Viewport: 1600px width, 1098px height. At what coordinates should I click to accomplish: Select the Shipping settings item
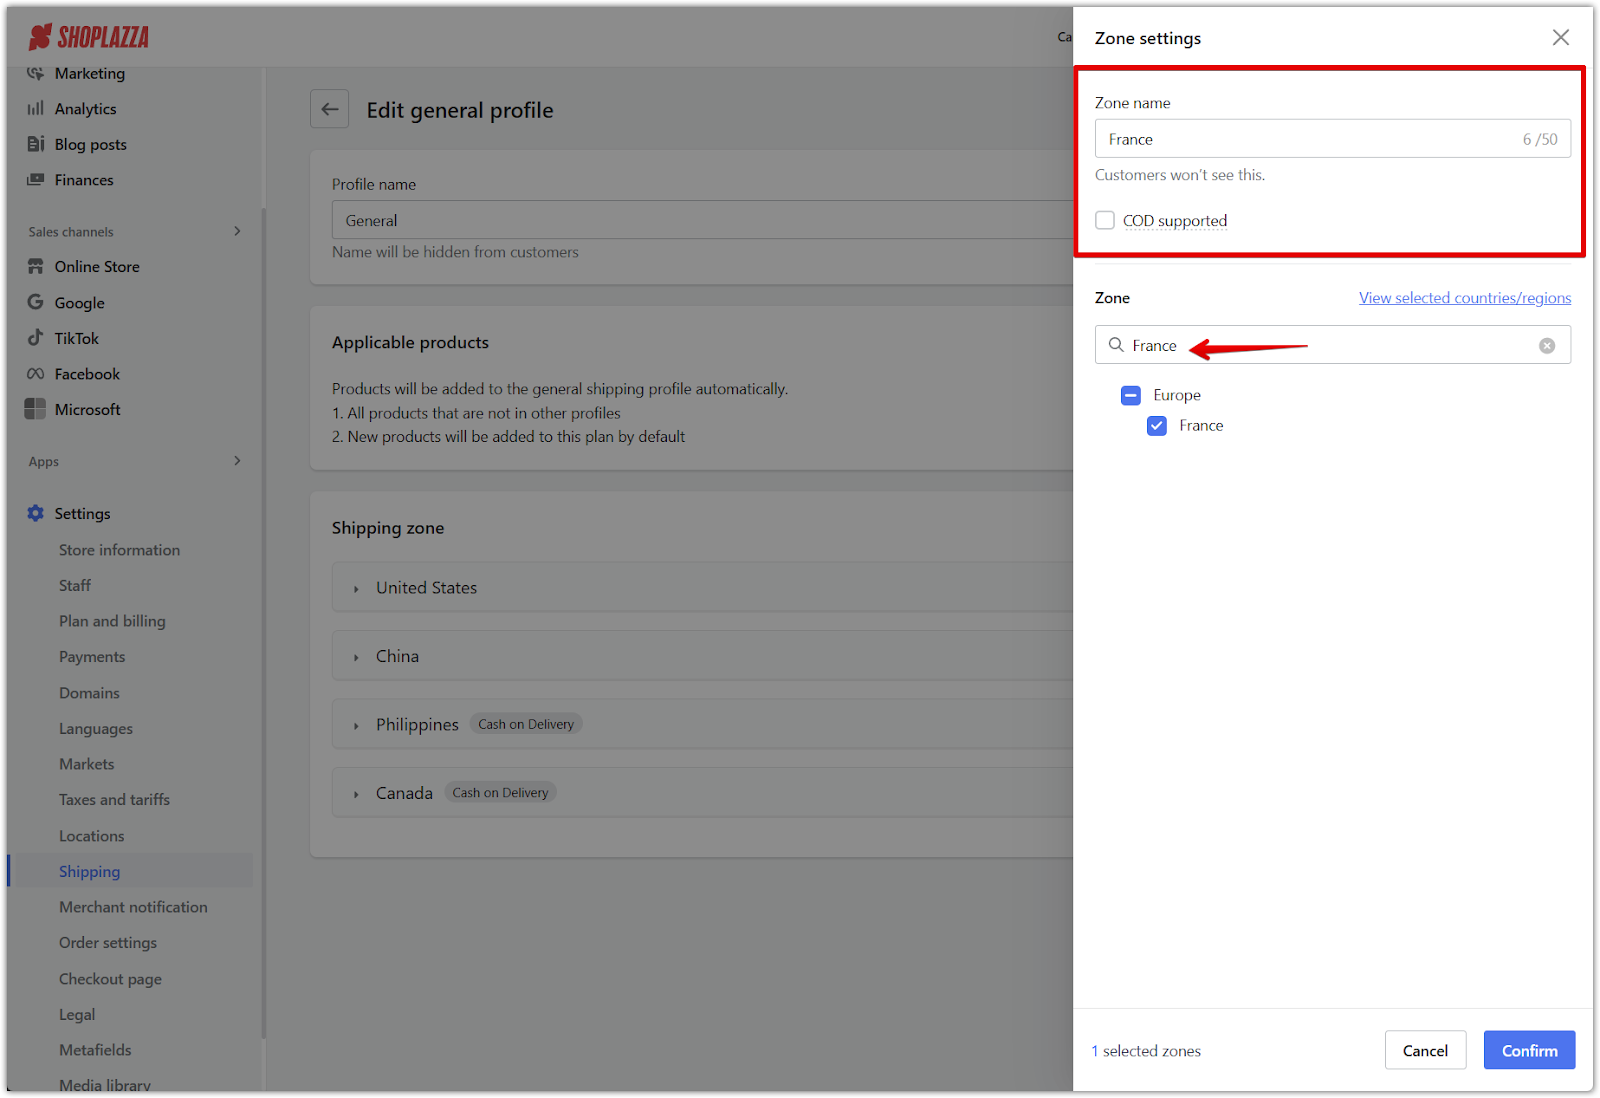tap(89, 871)
